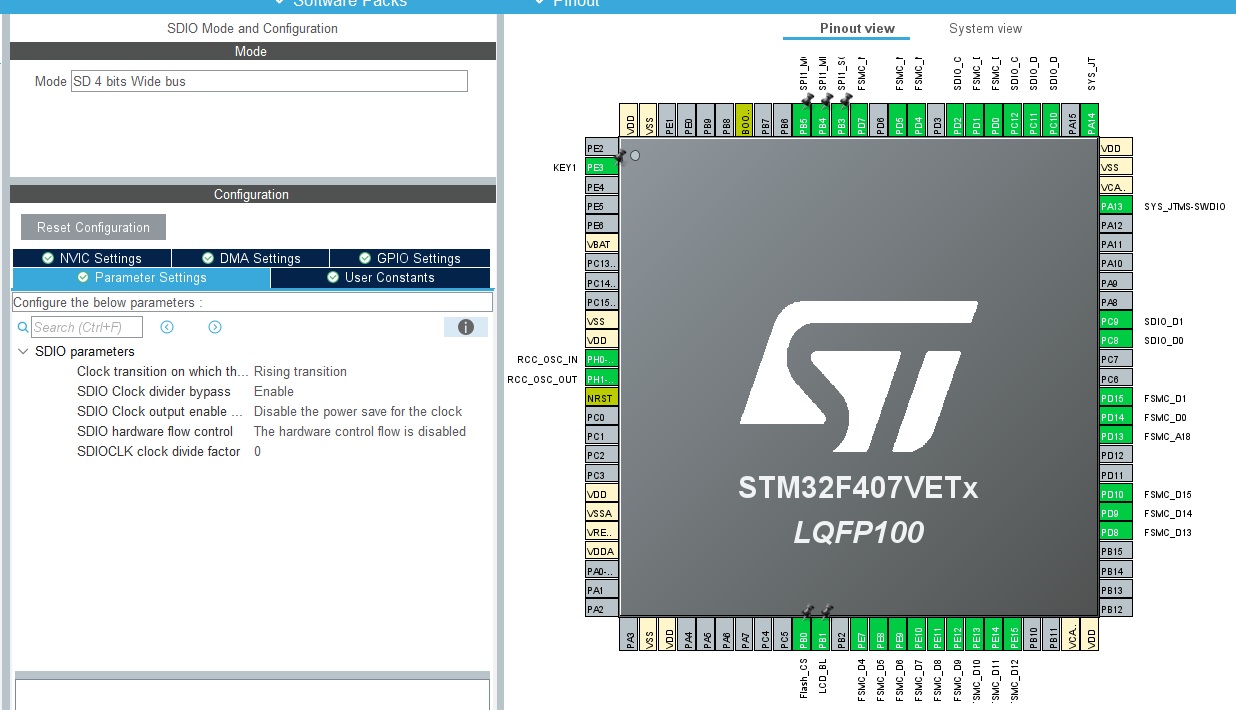
Task: Open the NVIC Settings tab
Action: (92, 257)
